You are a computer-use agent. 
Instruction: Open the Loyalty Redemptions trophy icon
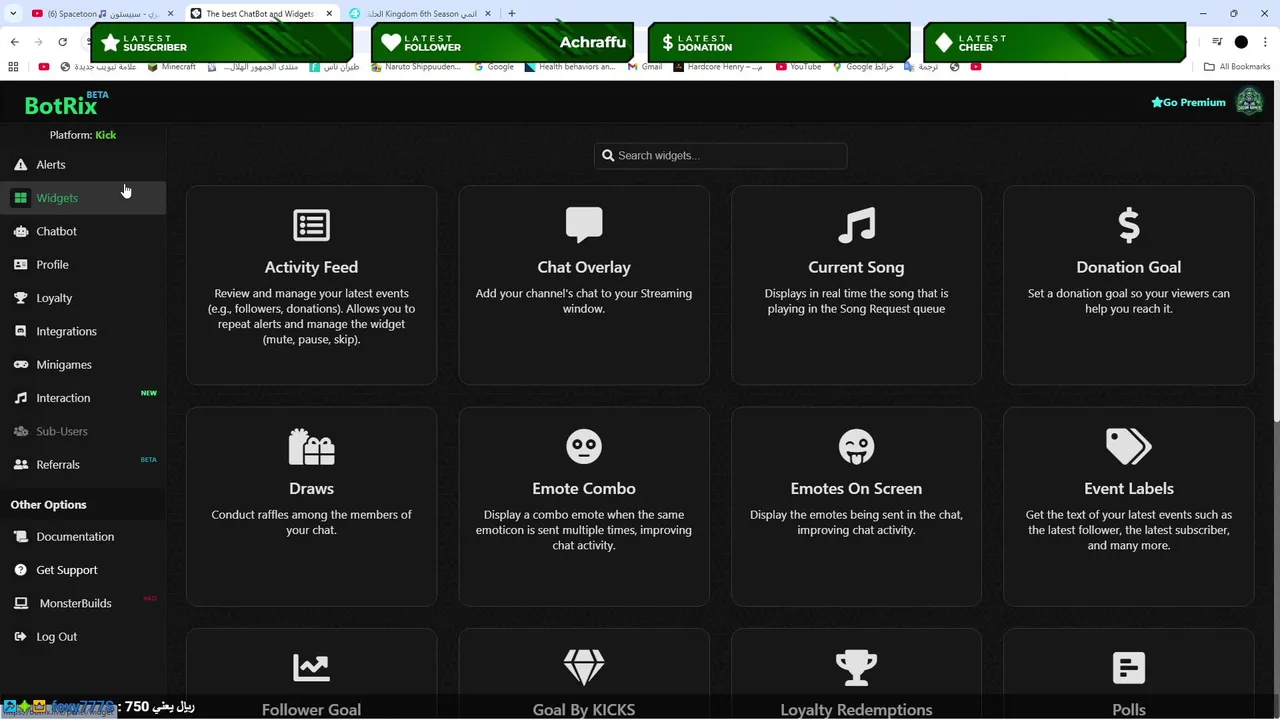(x=856, y=667)
